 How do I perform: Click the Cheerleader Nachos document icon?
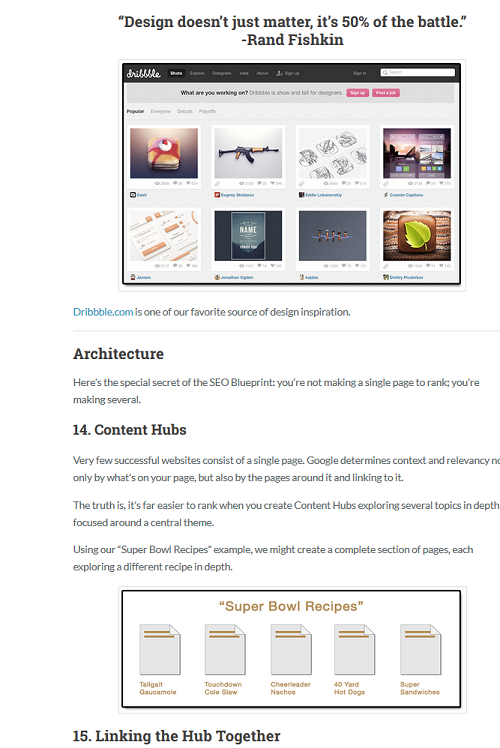[x=291, y=649]
